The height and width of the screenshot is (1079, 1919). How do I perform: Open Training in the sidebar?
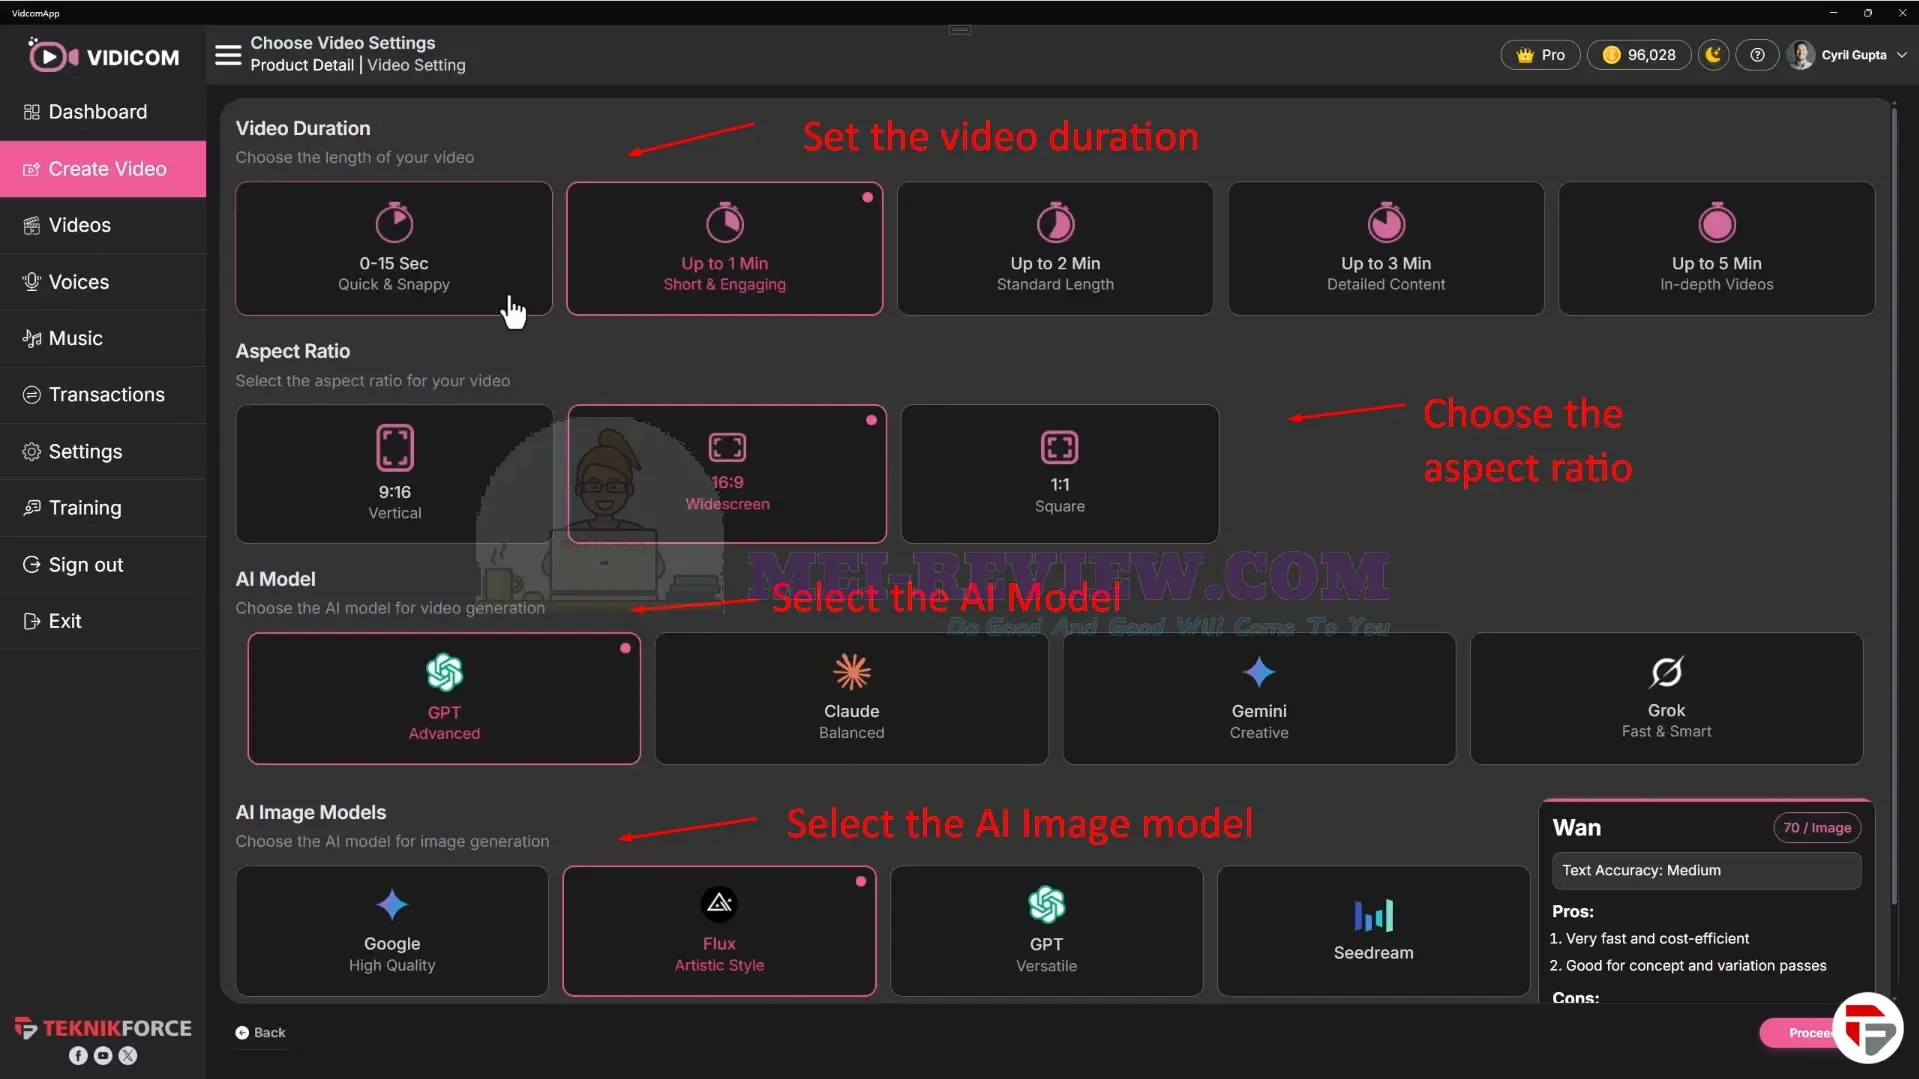[103, 508]
